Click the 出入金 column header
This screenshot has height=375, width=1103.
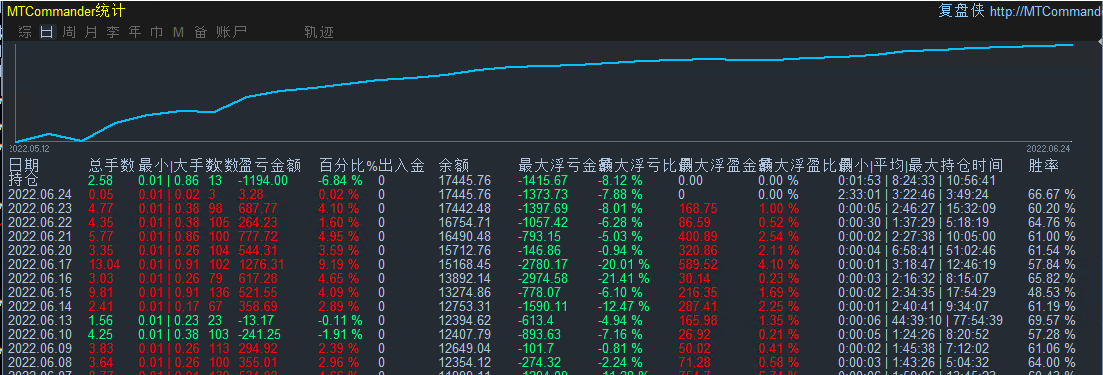point(402,165)
